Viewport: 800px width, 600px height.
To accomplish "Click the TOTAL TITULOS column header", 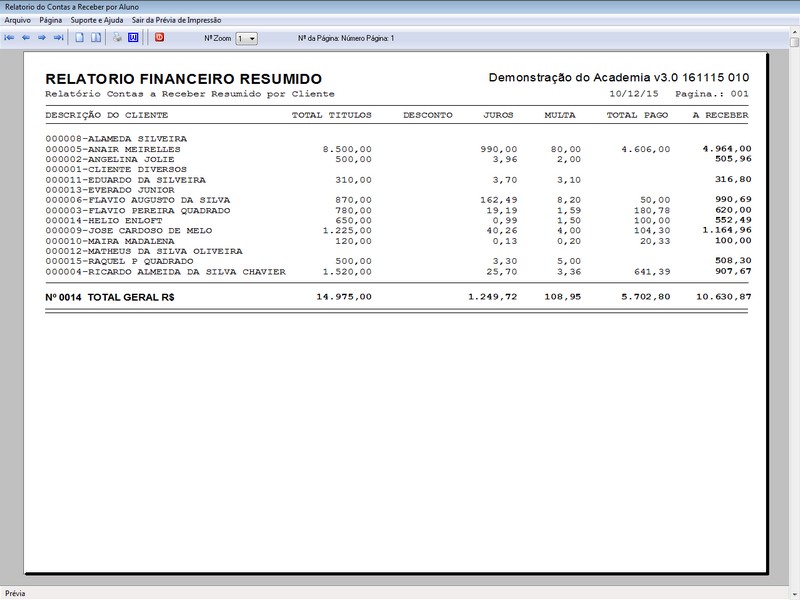I will [x=332, y=115].
